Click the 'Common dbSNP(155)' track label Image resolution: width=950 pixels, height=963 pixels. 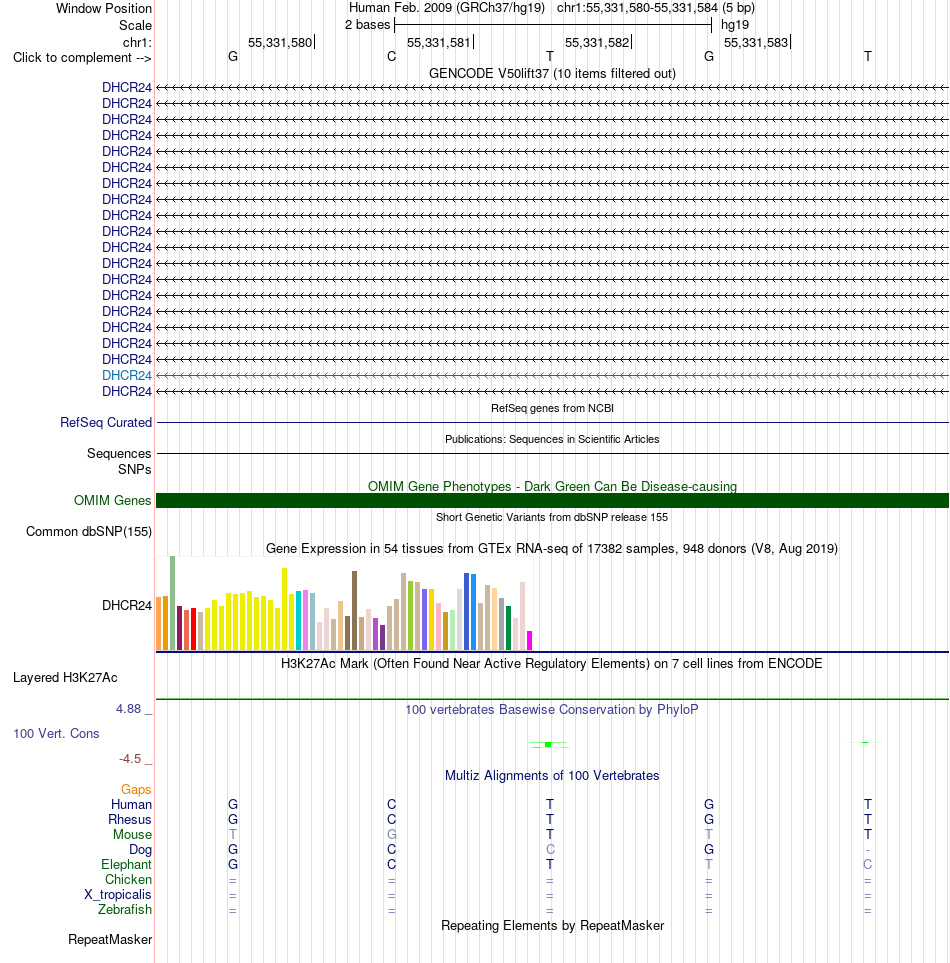coord(89,531)
